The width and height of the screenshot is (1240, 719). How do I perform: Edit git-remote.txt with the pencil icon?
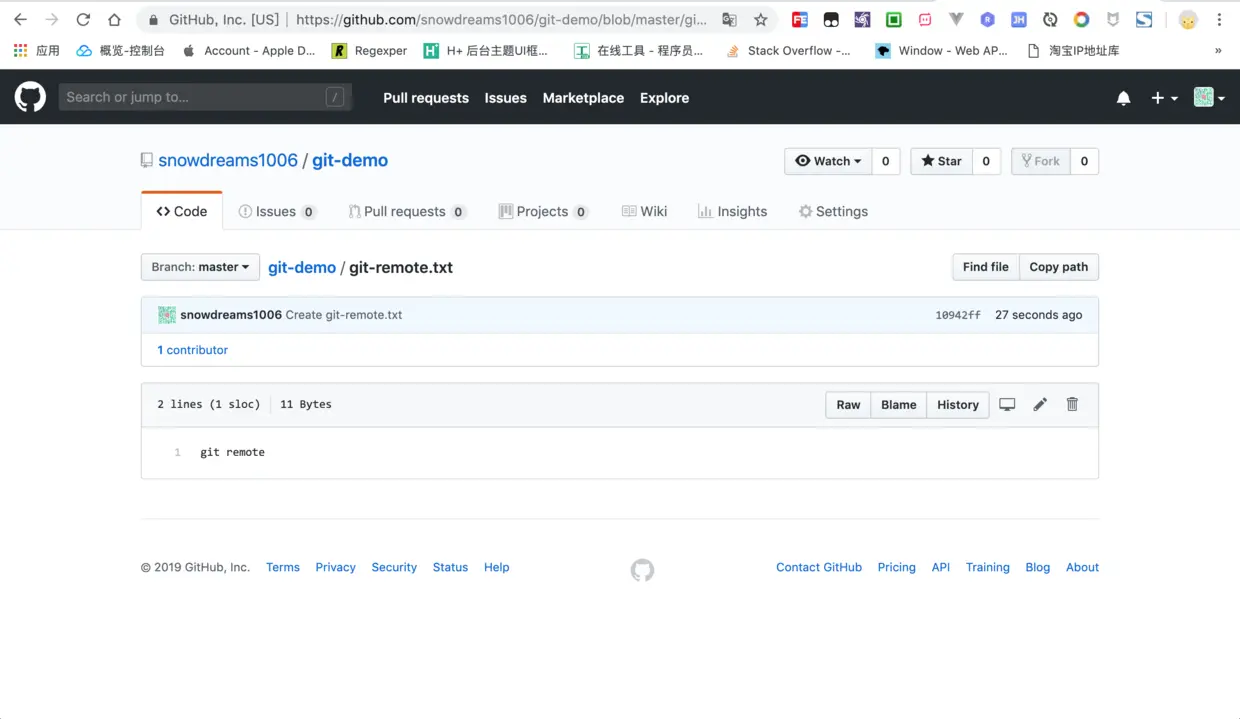(1040, 404)
